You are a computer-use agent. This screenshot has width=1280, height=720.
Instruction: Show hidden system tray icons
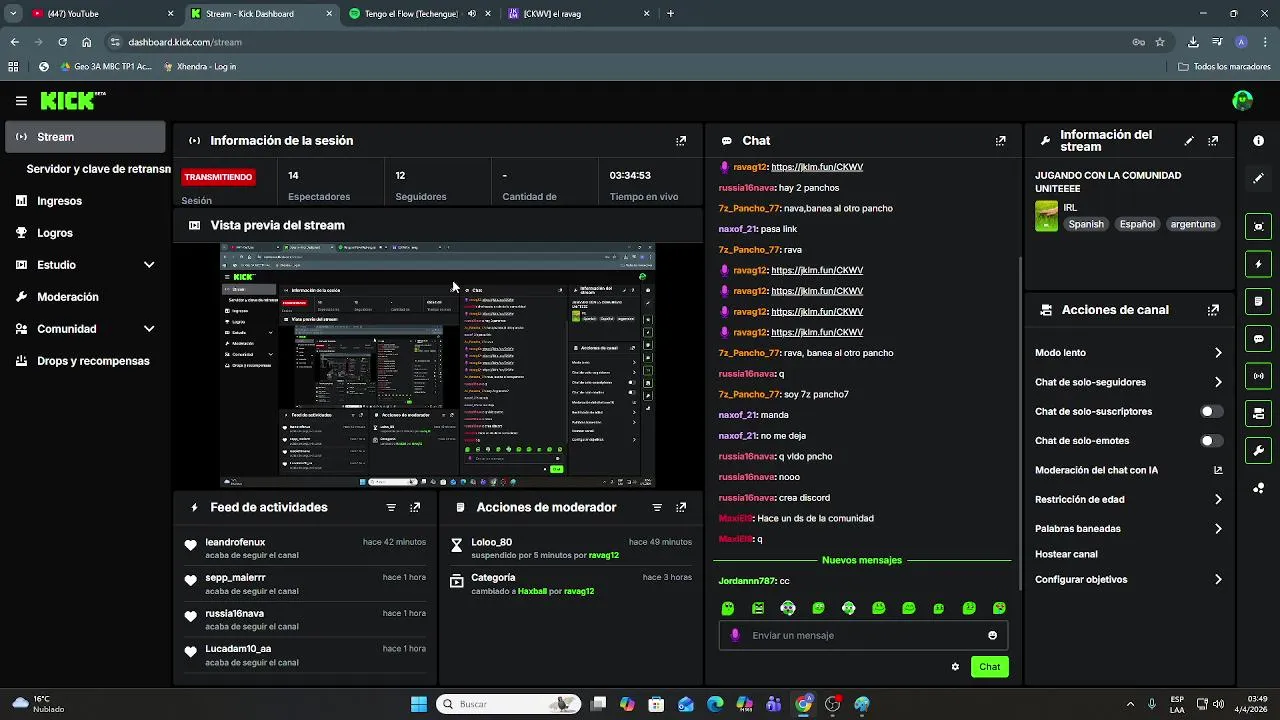pyautogui.click(x=1130, y=704)
